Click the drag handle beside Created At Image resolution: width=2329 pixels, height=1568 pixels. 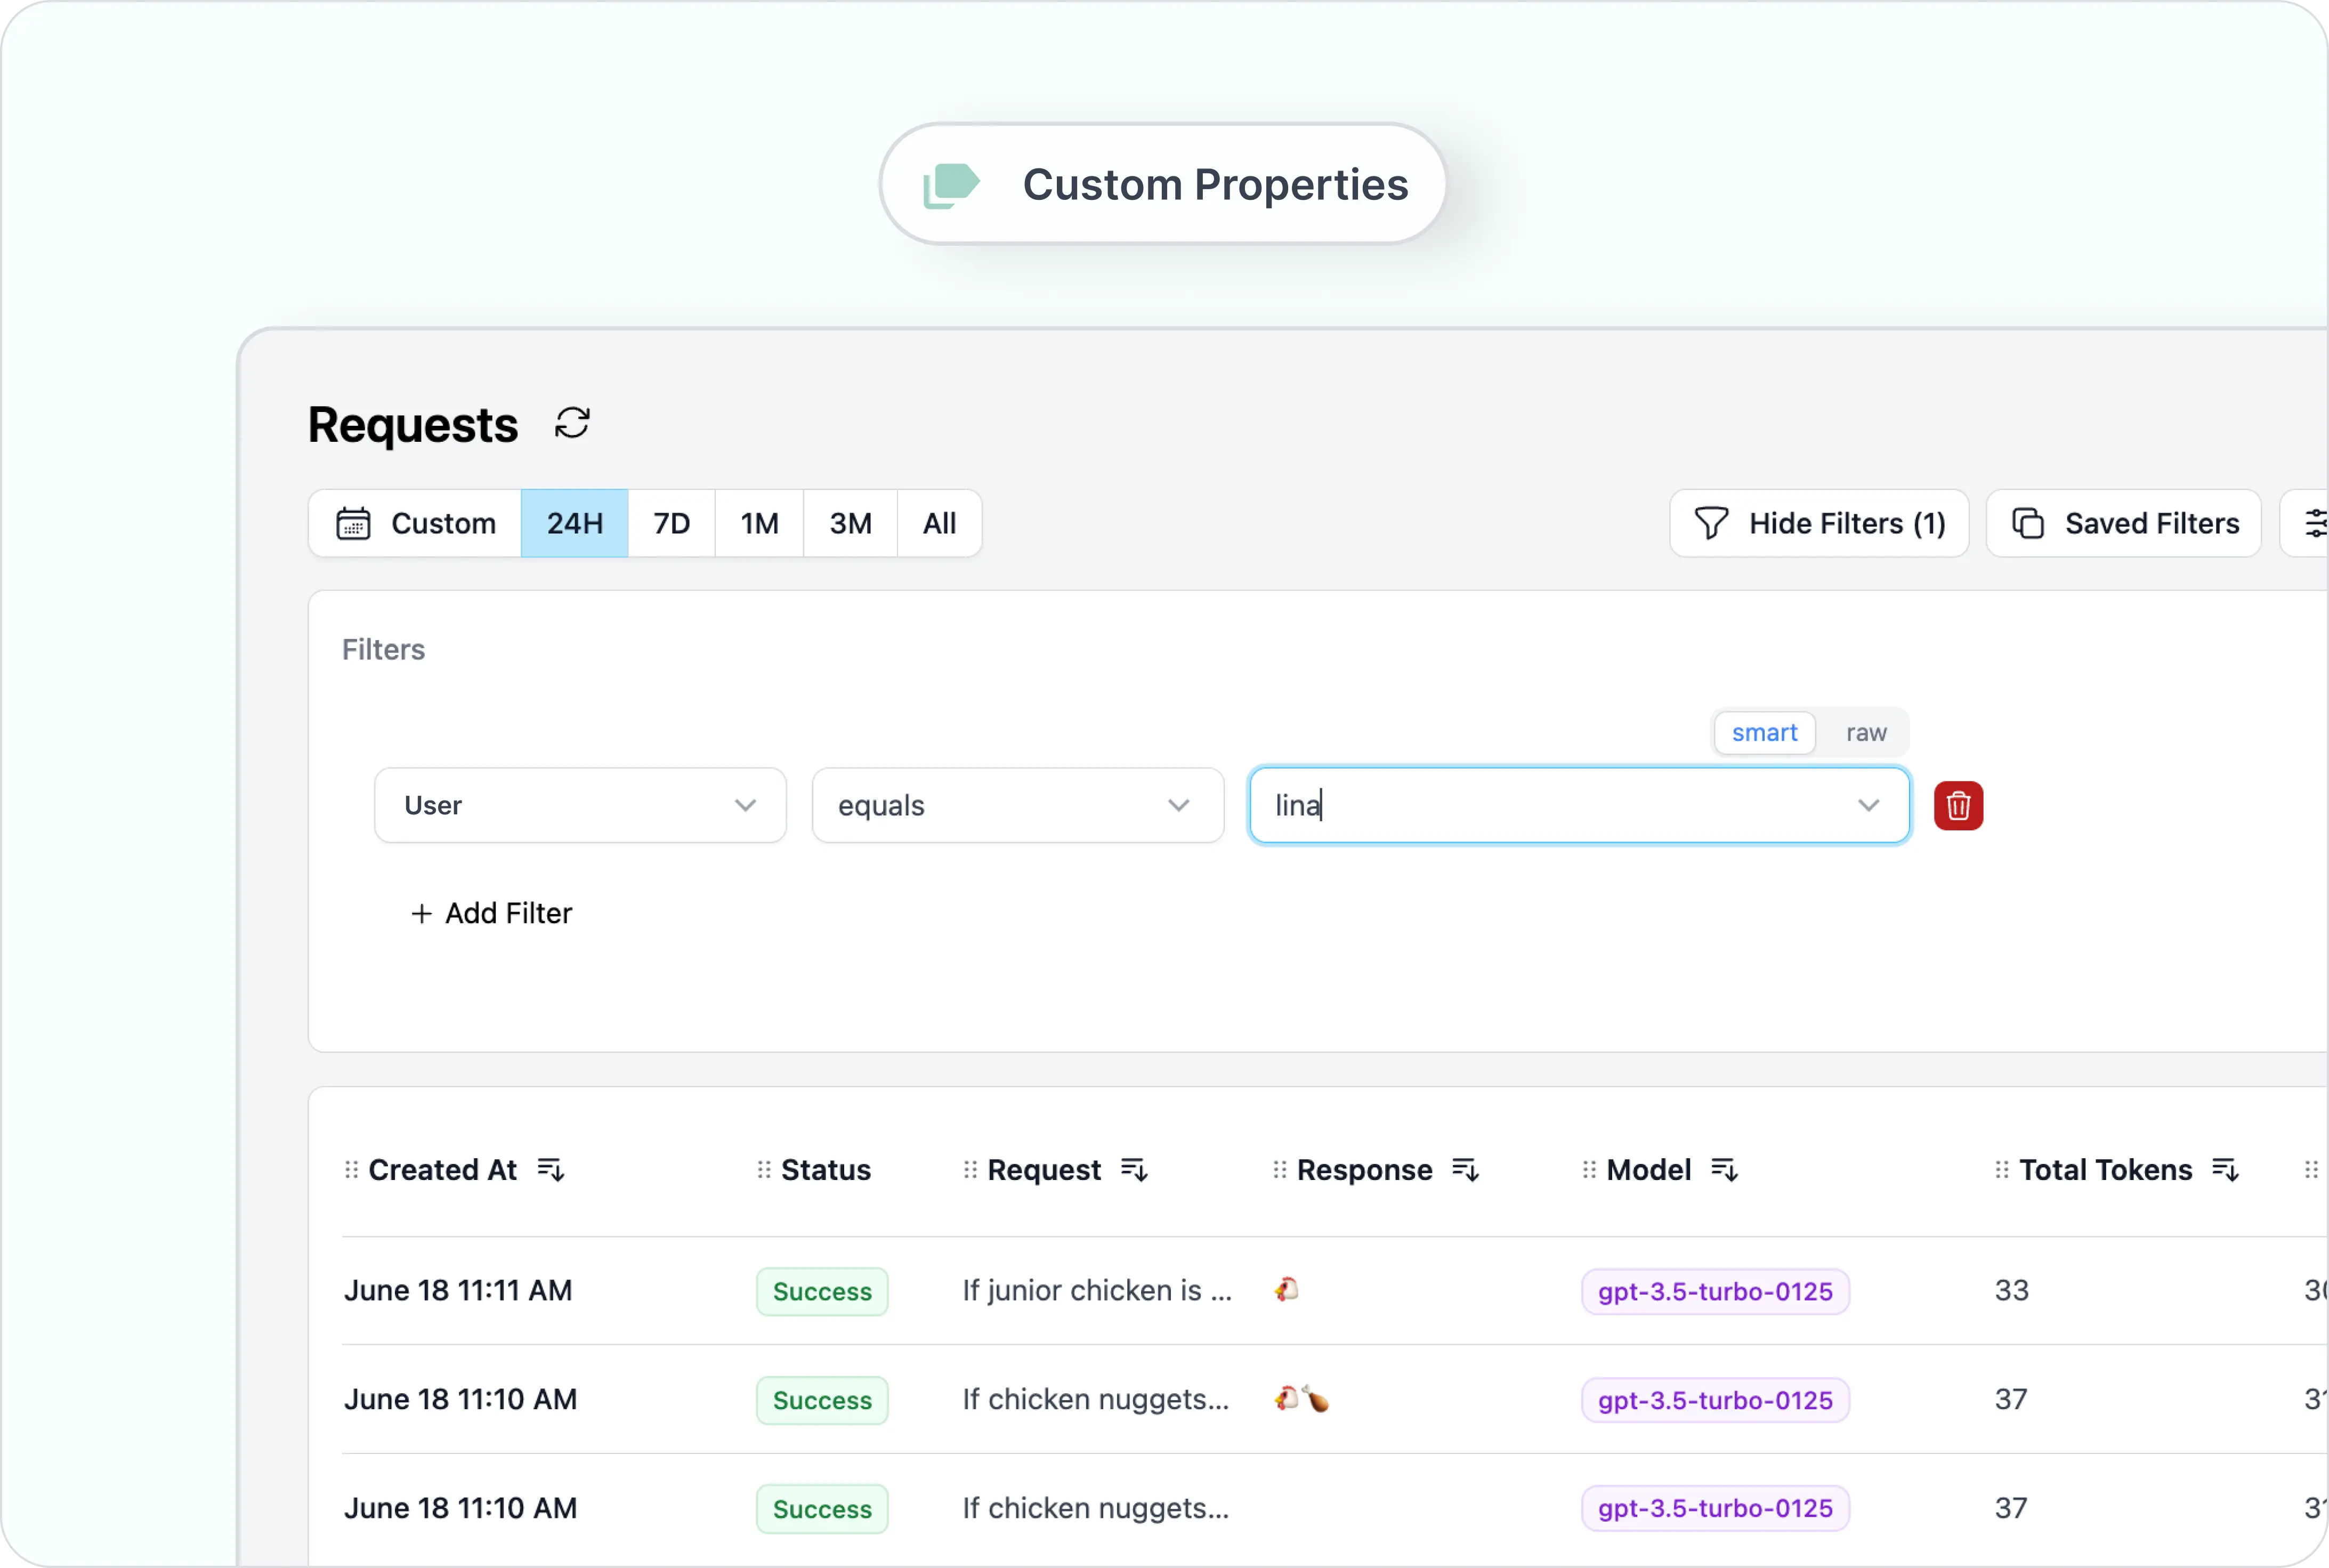[x=351, y=1169]
